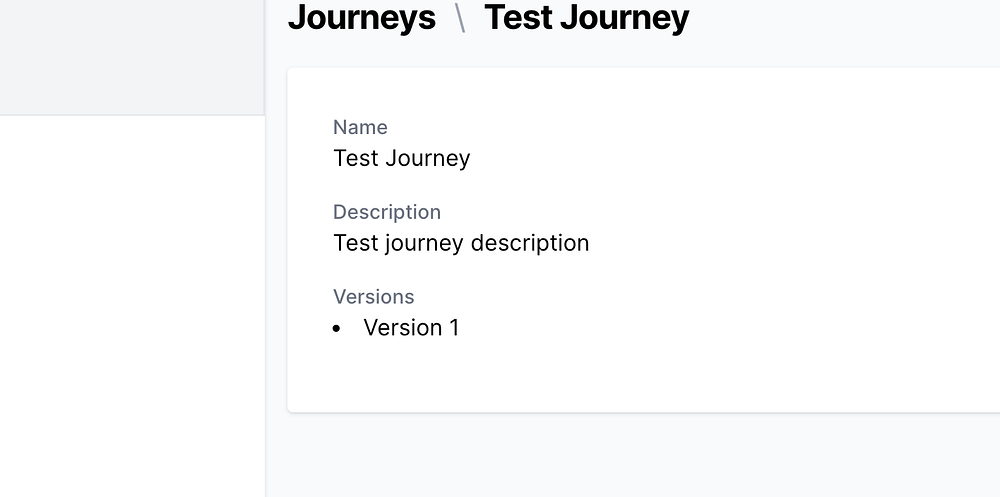Click the Test Journey breadcrumb title
Image resolution: width=1000 pixels, height=497 pixels.
click(x=586, y=18)
